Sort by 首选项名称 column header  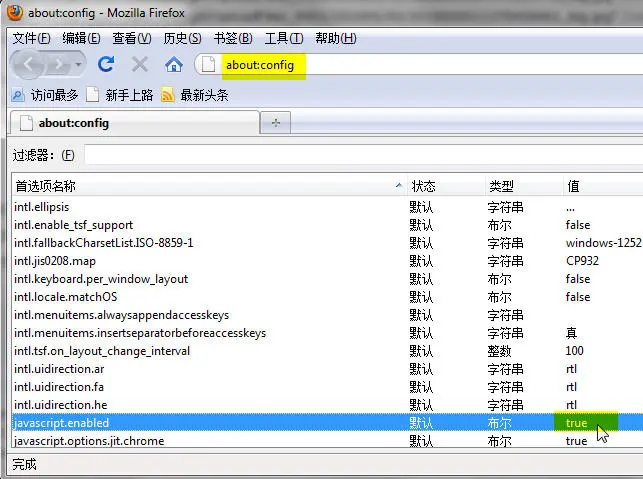coord(210,186)
